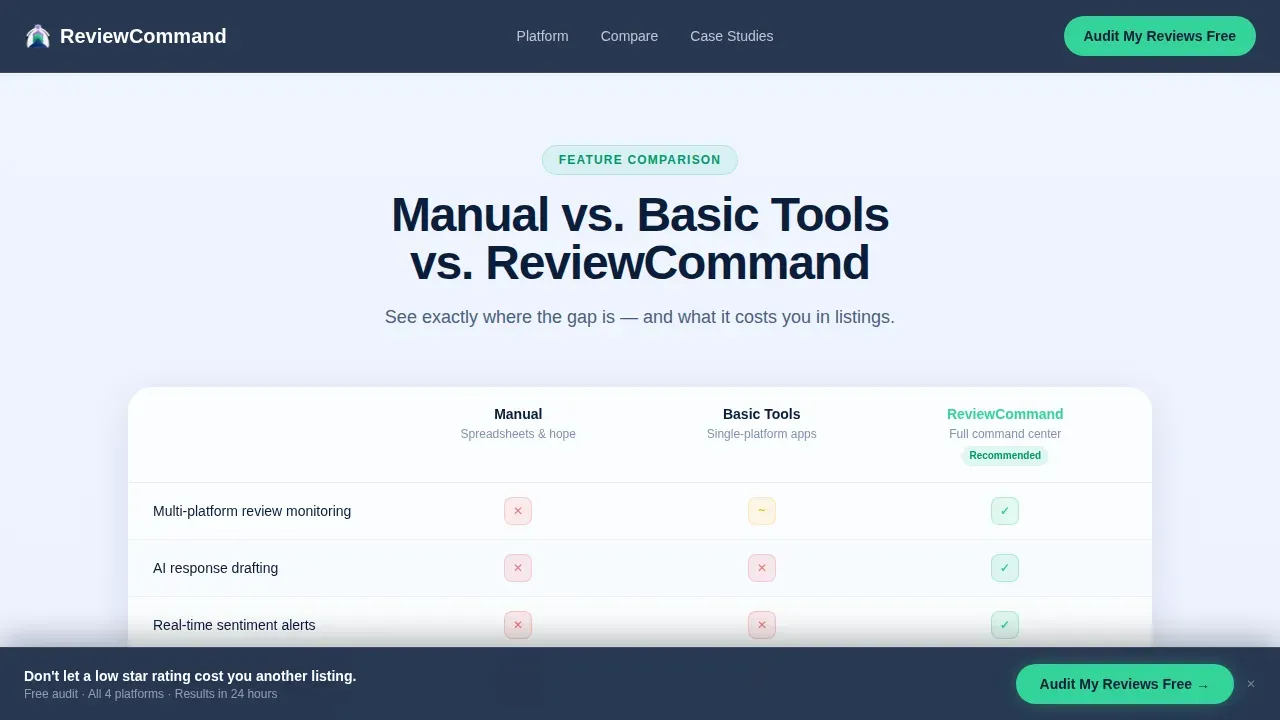Image resolution: width=1280 pixels, height=720 pixels.
Task: Click the Manual cross for Multi-platform review monitoring
Action: click(518, 511)
